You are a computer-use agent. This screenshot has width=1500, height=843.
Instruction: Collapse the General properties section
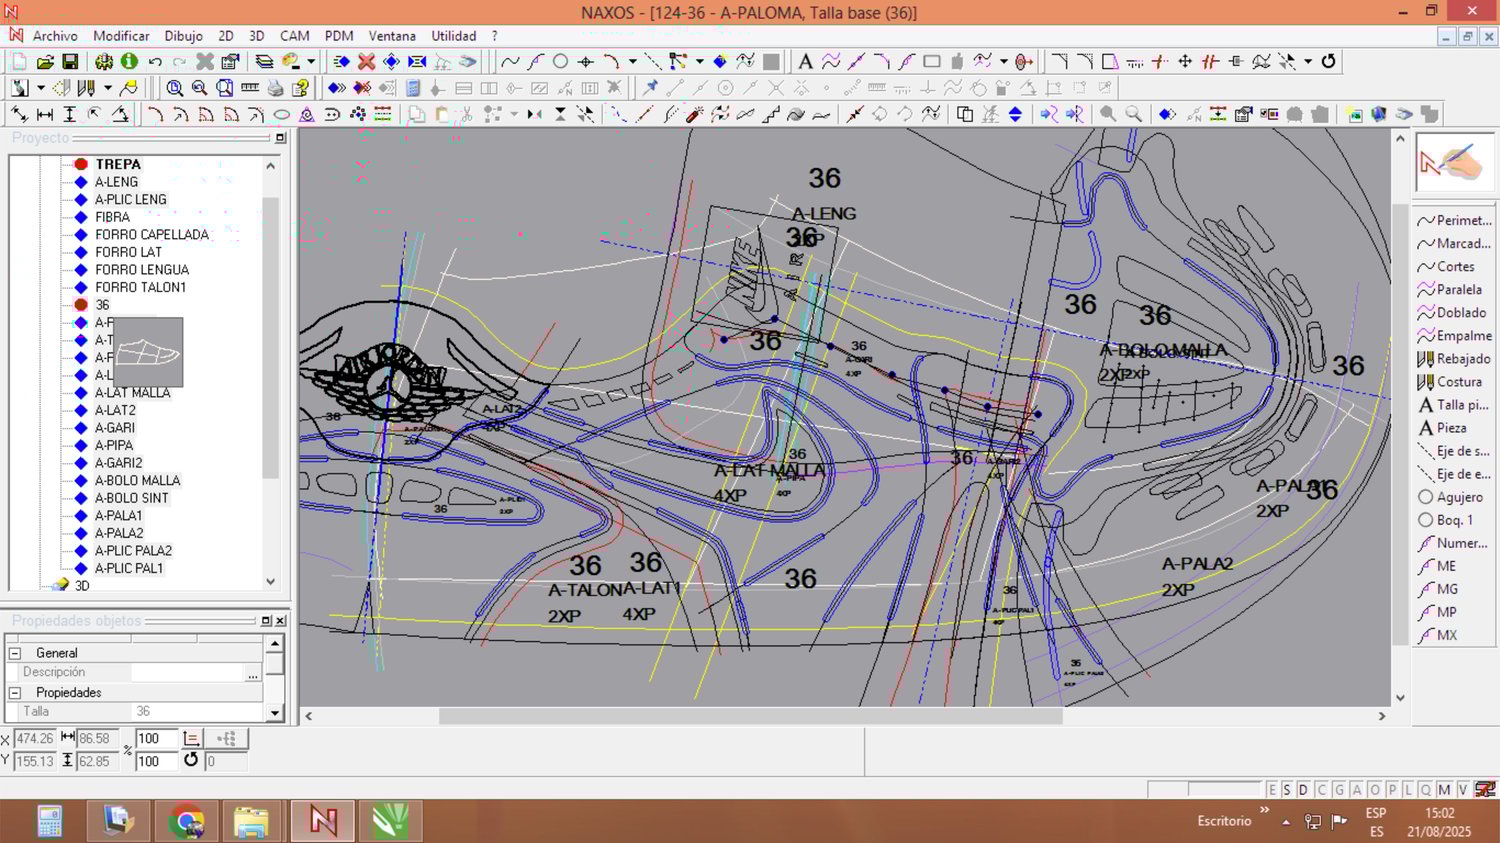click(x=15, y=653)
